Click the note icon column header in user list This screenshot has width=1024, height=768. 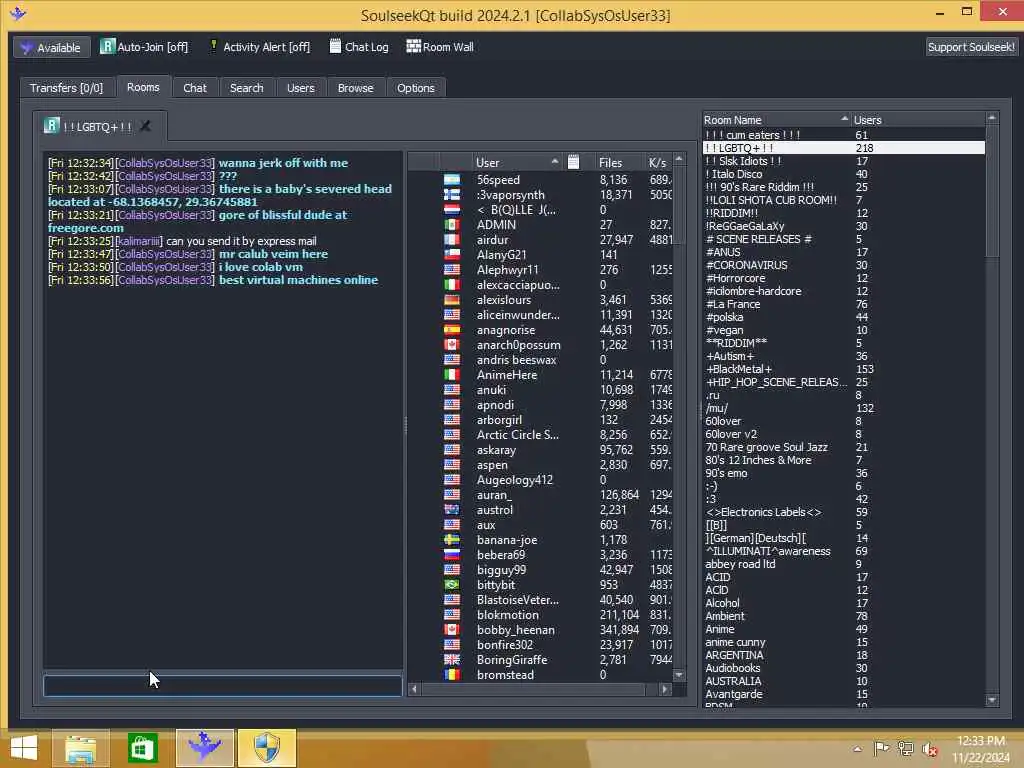(x=573, y=162)
